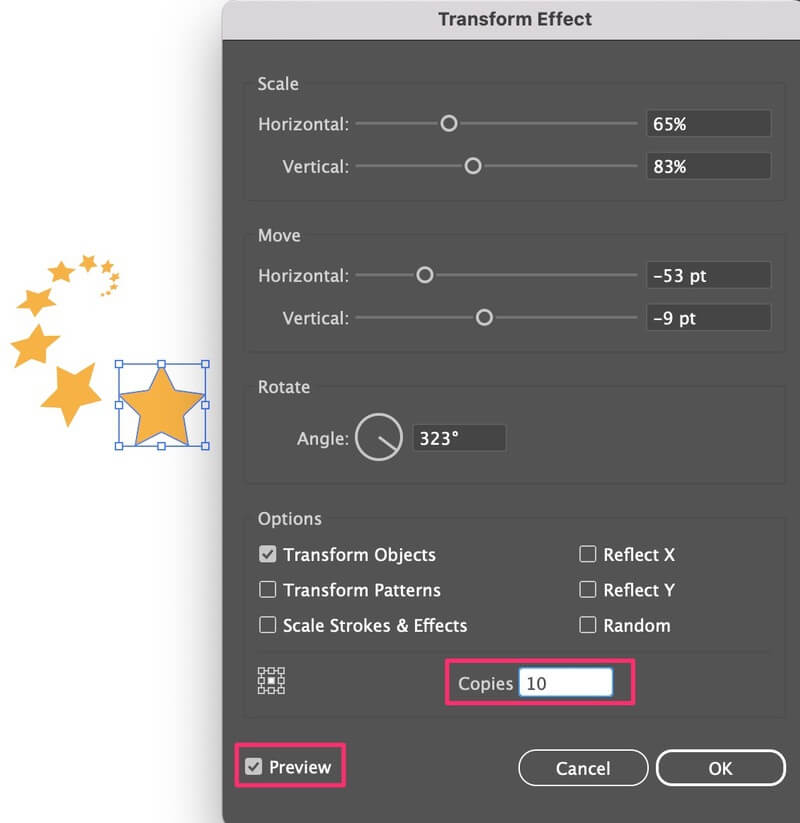The width and height of the screenshot is (800, 823).
Task: Uncheck Transform Objects
Action: tap(268, 554)
